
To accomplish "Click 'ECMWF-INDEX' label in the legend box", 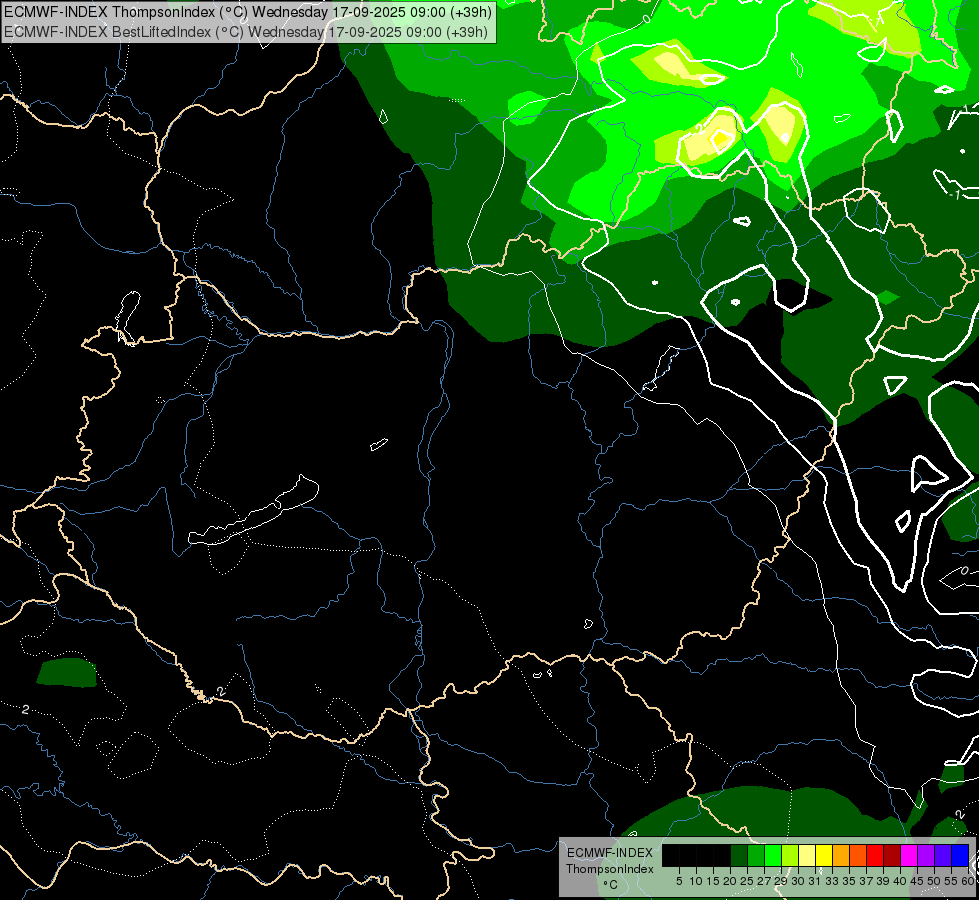I will coord(610,853).
